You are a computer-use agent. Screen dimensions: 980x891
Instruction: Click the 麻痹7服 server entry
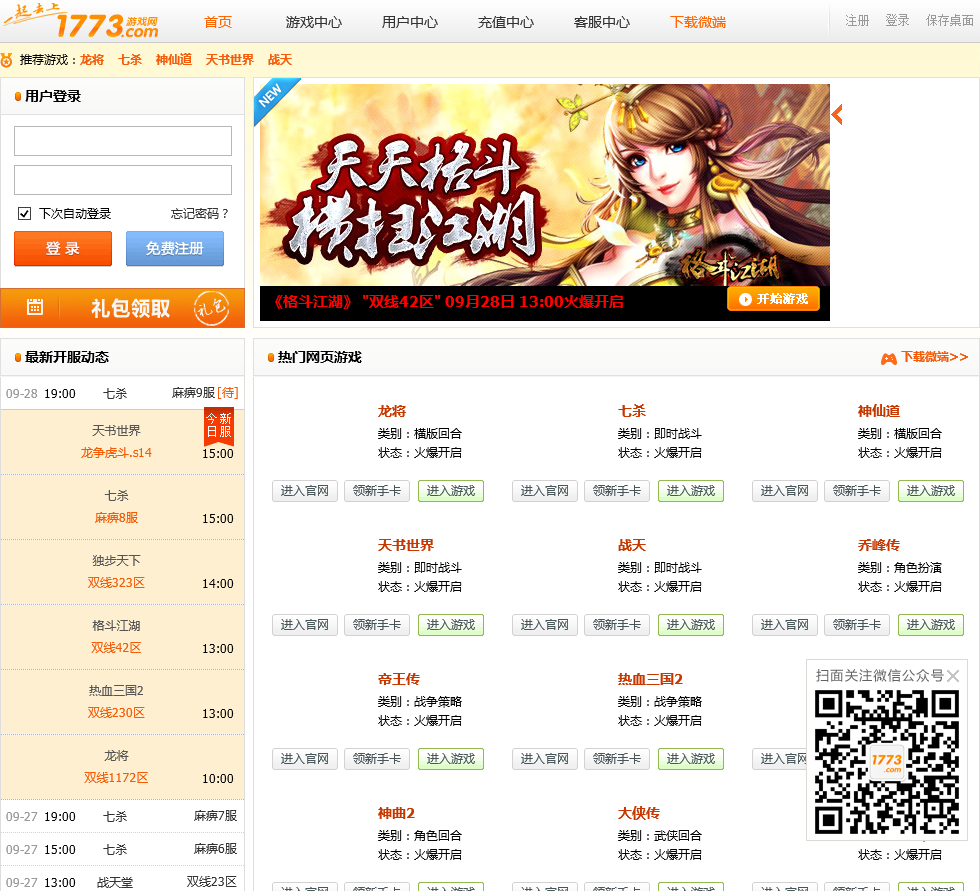tap(216, 816)
